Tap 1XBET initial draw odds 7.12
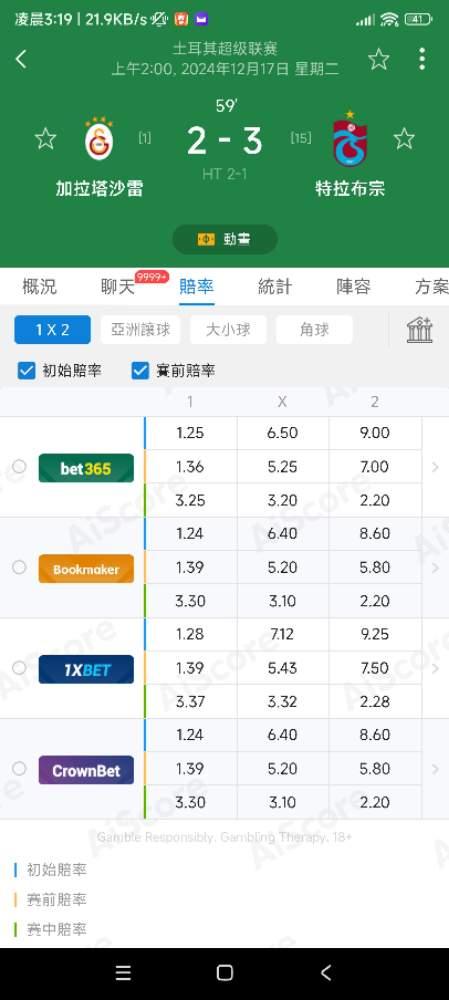 283,635
